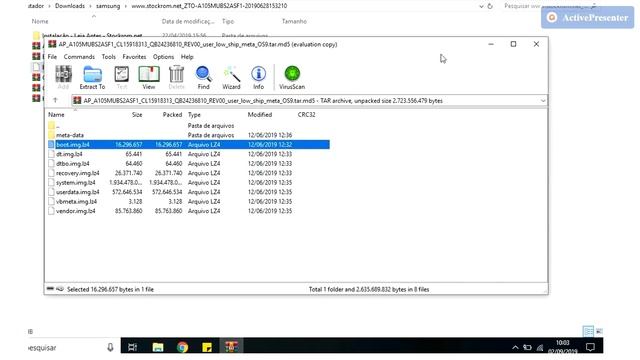Sort Explorer files by Data de modificação
The image size is (640, 360).
pos(188,21)
